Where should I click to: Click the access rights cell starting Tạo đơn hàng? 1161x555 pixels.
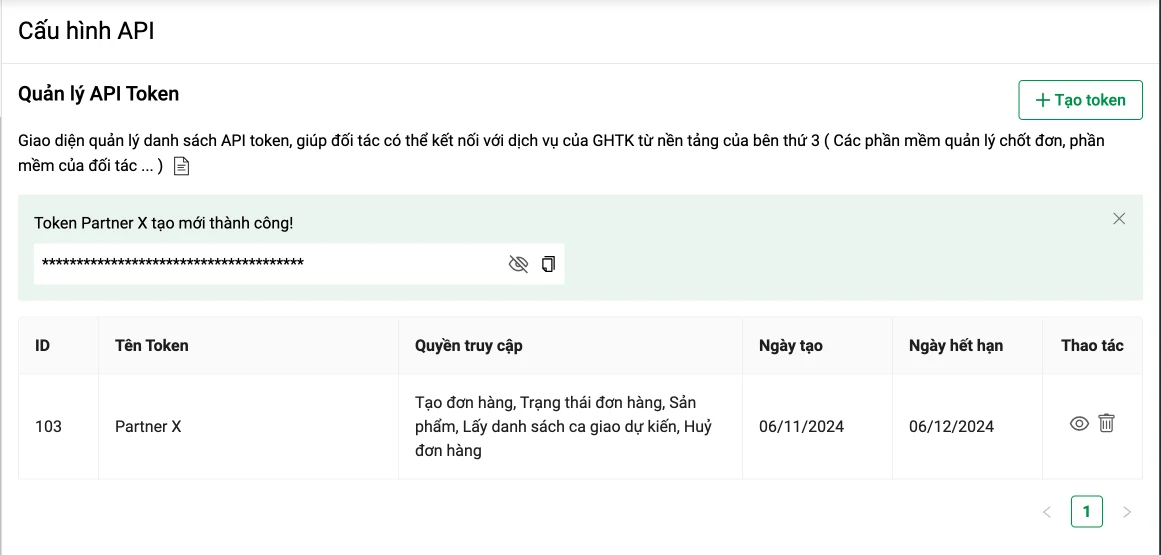pyautogui.click(x=570, y=426)
